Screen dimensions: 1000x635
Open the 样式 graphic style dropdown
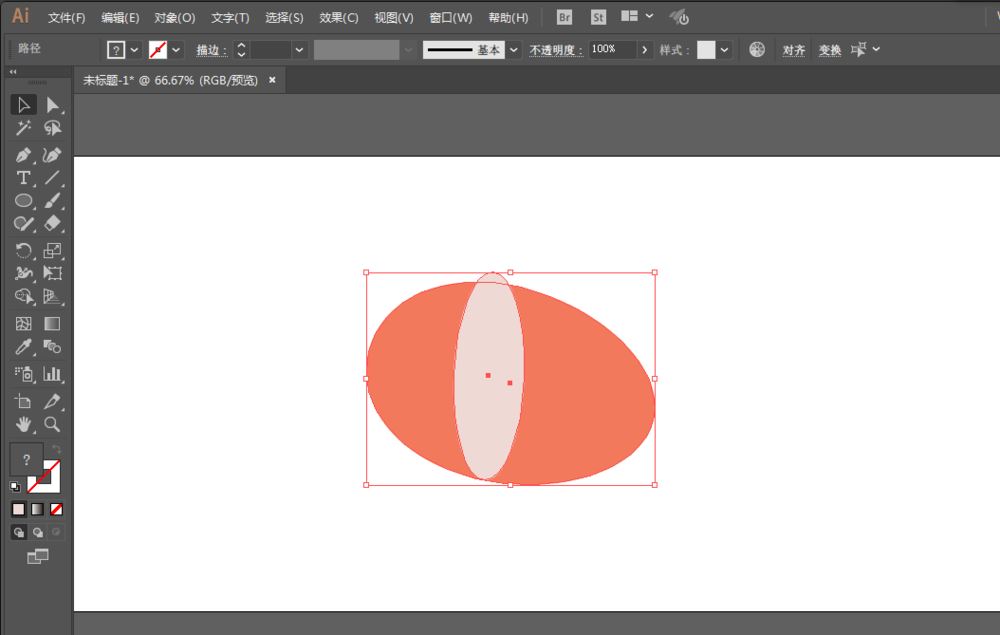click(724, 50)
